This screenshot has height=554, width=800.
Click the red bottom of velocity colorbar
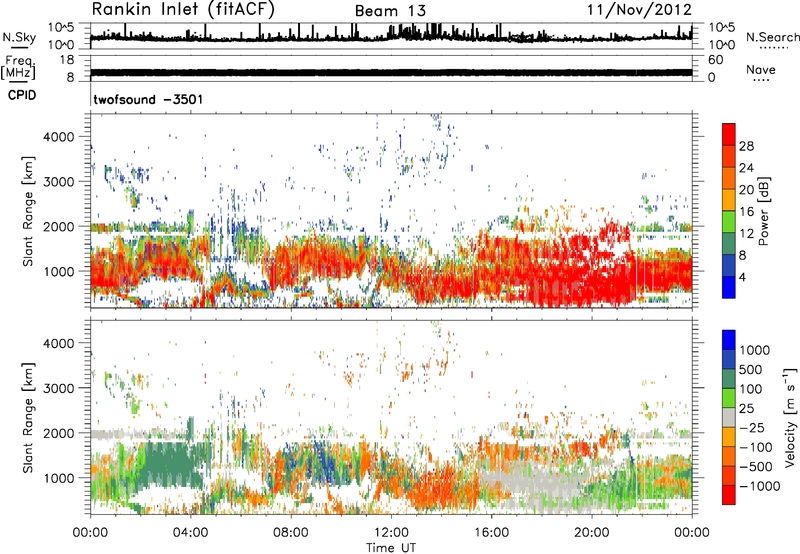pyautogui.click(x=729, y=495)
